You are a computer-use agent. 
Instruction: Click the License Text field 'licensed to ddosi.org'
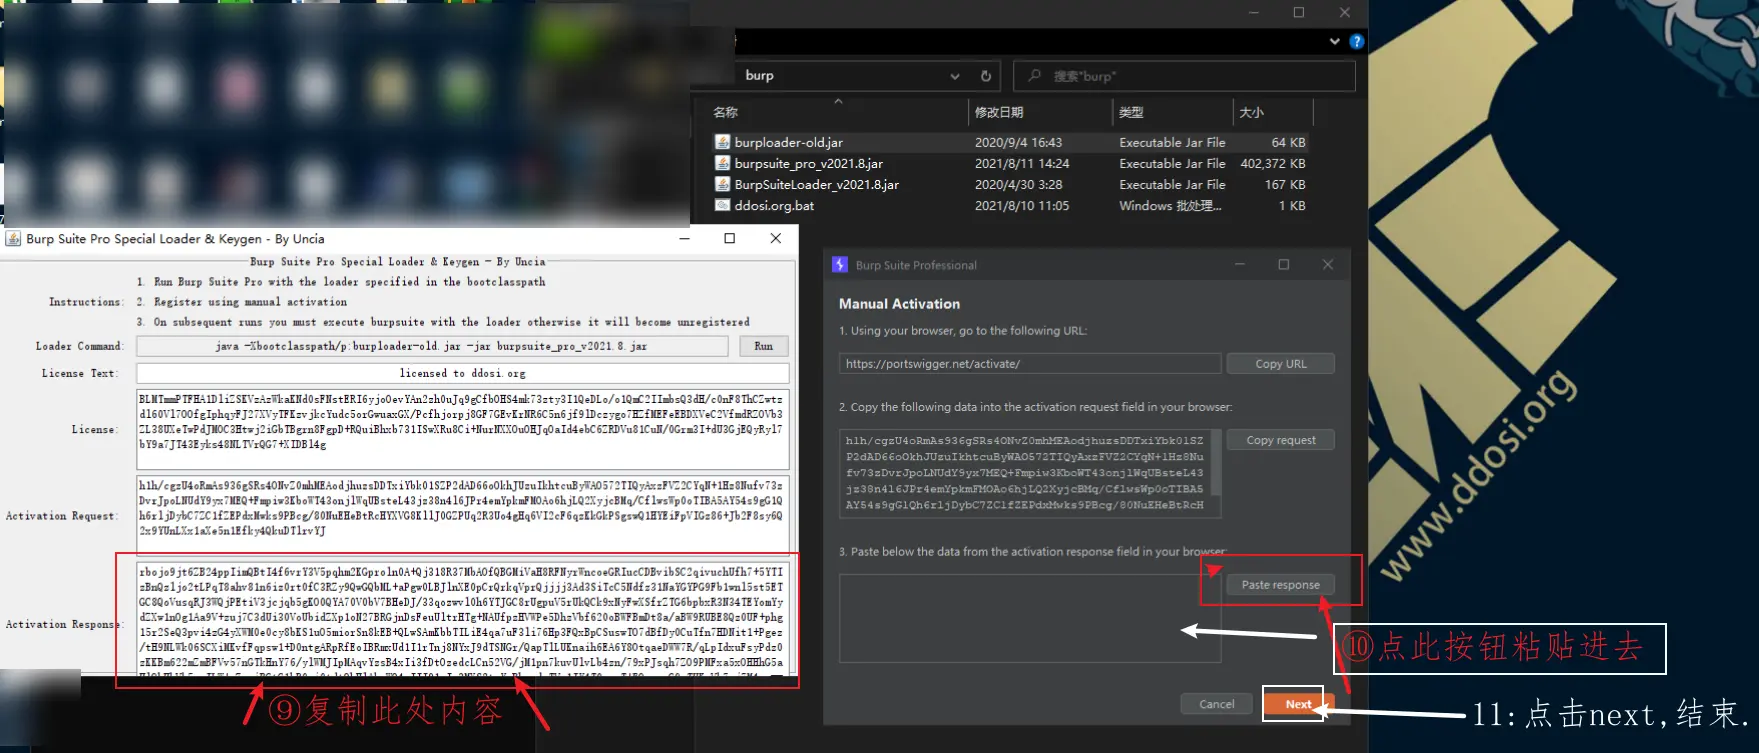tap(463, 373)
